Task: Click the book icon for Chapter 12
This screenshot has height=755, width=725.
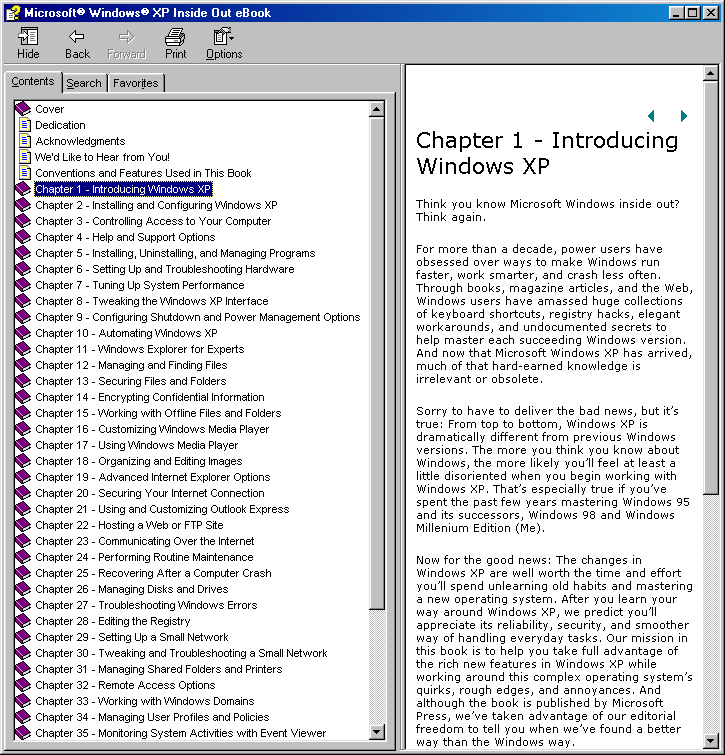Action: pyautogui.click(x=23, y=364)
